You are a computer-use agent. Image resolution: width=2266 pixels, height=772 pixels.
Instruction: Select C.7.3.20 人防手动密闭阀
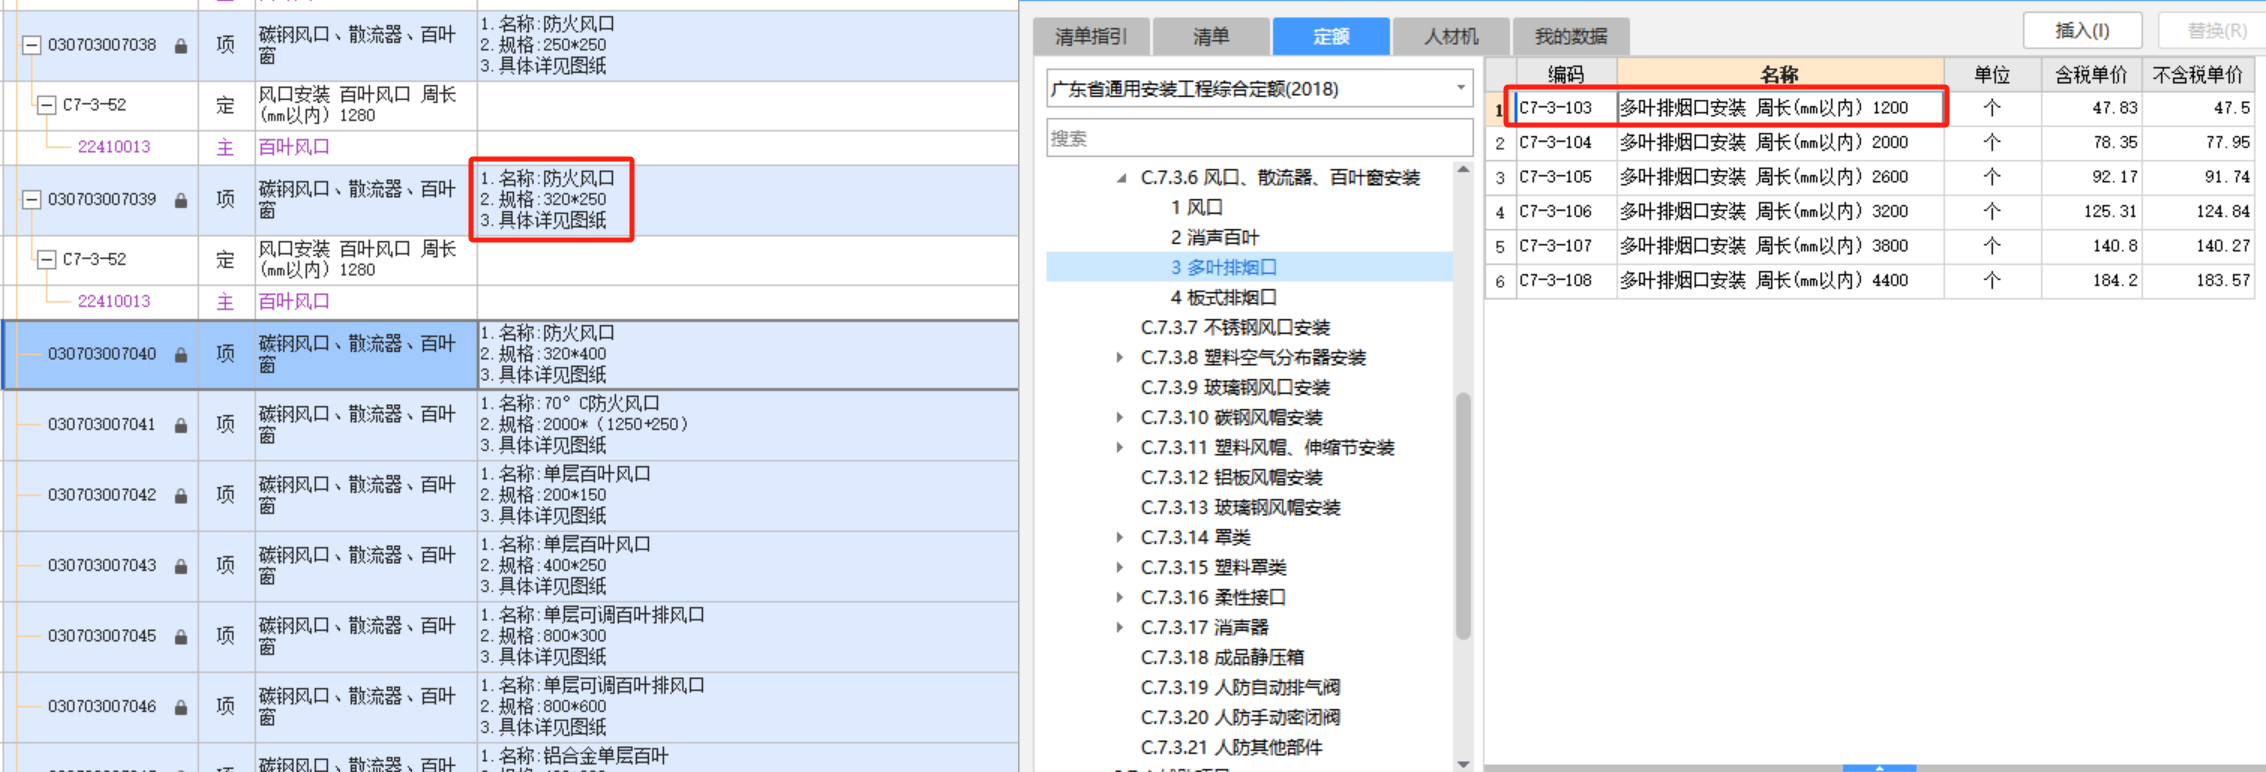pyautogui.click(x=1240, y=717)
